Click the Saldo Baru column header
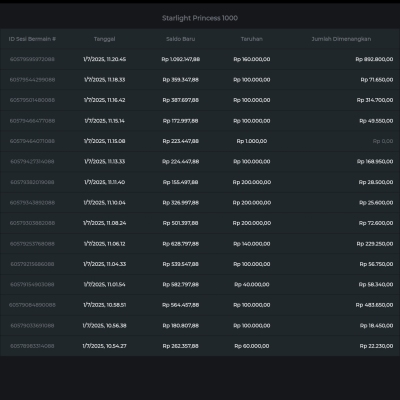This screenshot has width=400, height=400. pyautogui.click(x=180, y=39)
